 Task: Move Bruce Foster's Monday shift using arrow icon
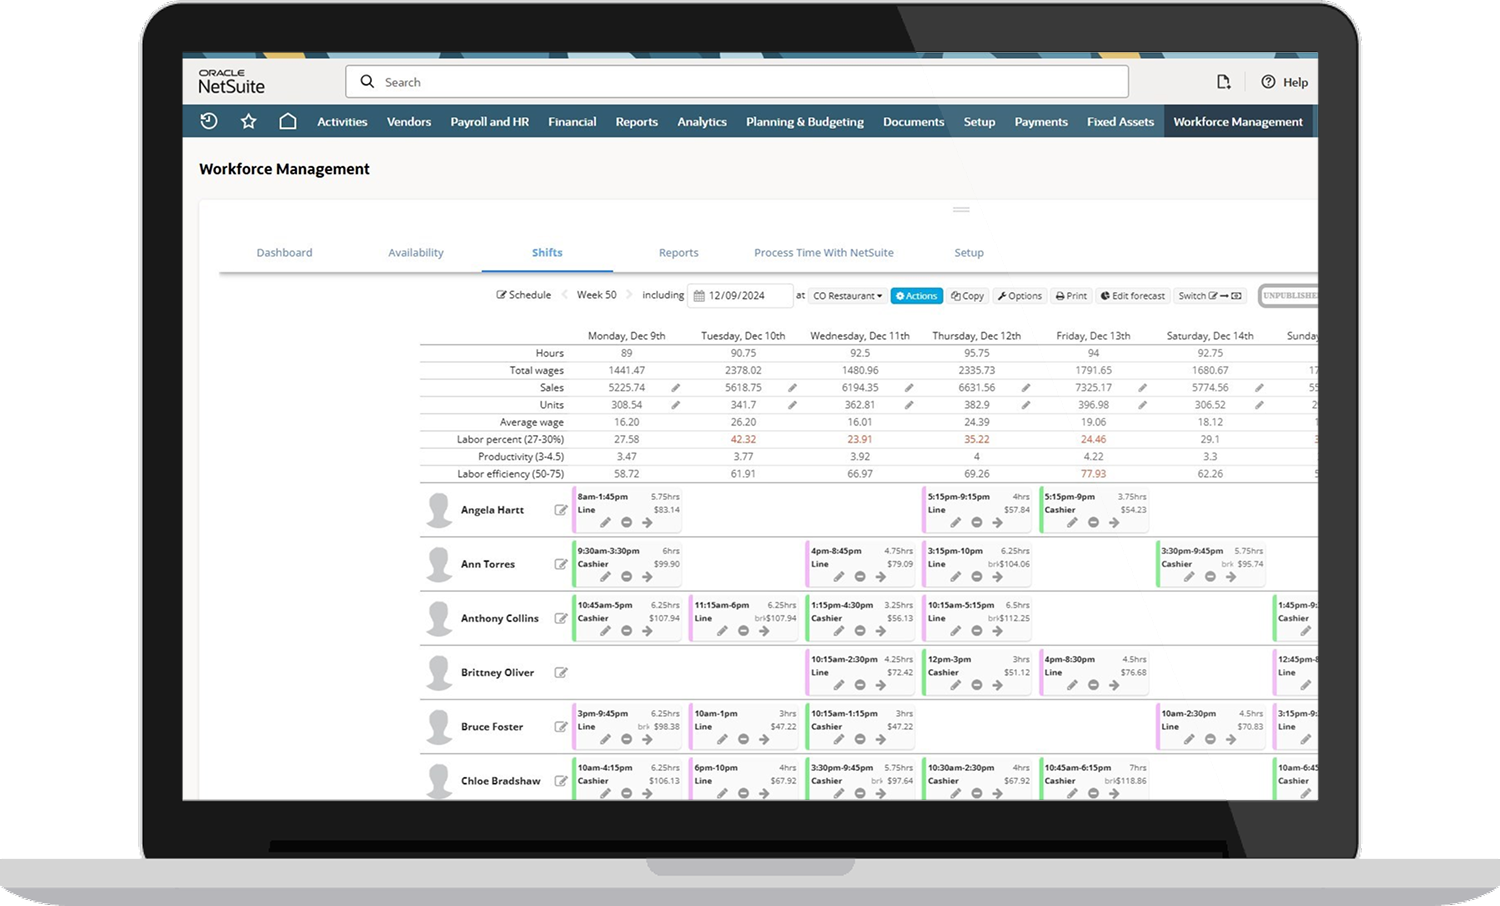coord(647,740)
